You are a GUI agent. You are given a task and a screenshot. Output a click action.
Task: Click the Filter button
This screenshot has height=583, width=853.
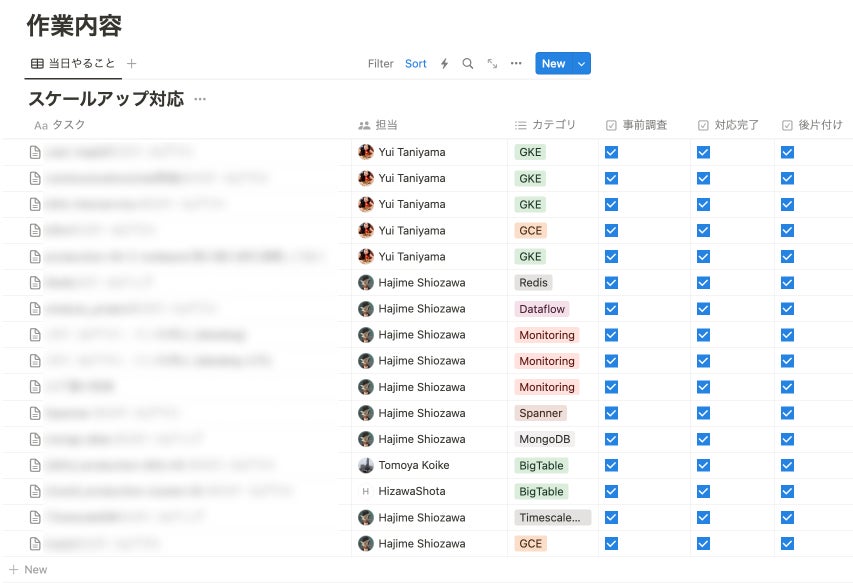tap(381, 64)
